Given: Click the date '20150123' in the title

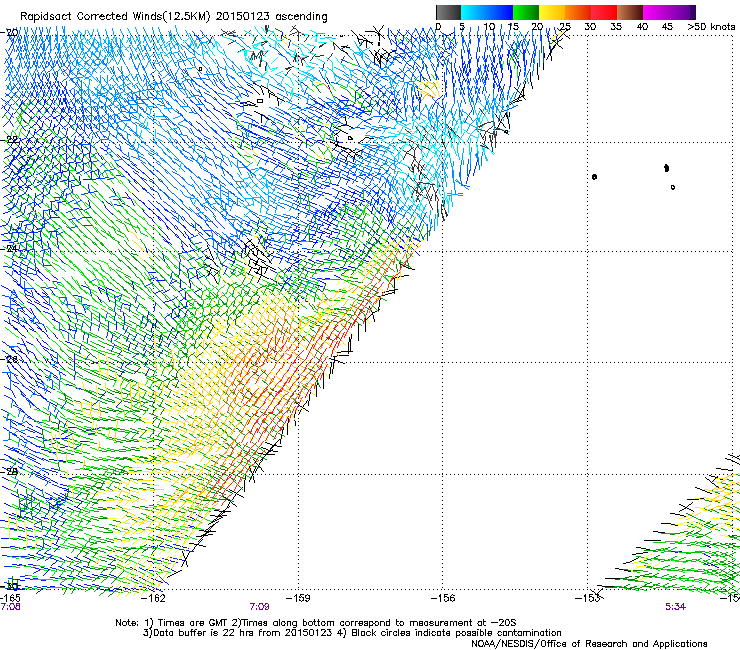Looking at the screenshot, I should (x=243, y=16).
